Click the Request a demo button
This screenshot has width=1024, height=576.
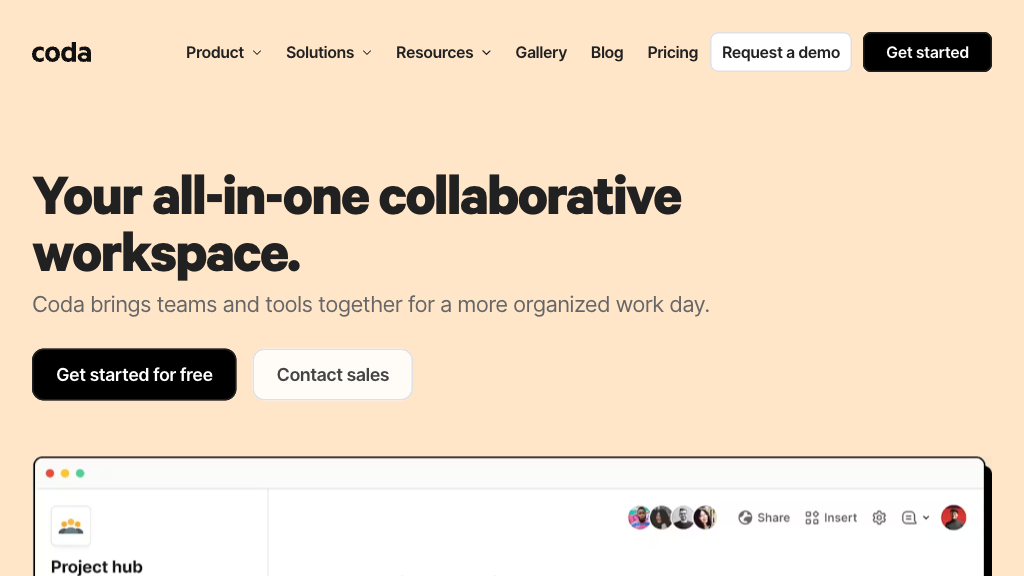tap(780, 53)
